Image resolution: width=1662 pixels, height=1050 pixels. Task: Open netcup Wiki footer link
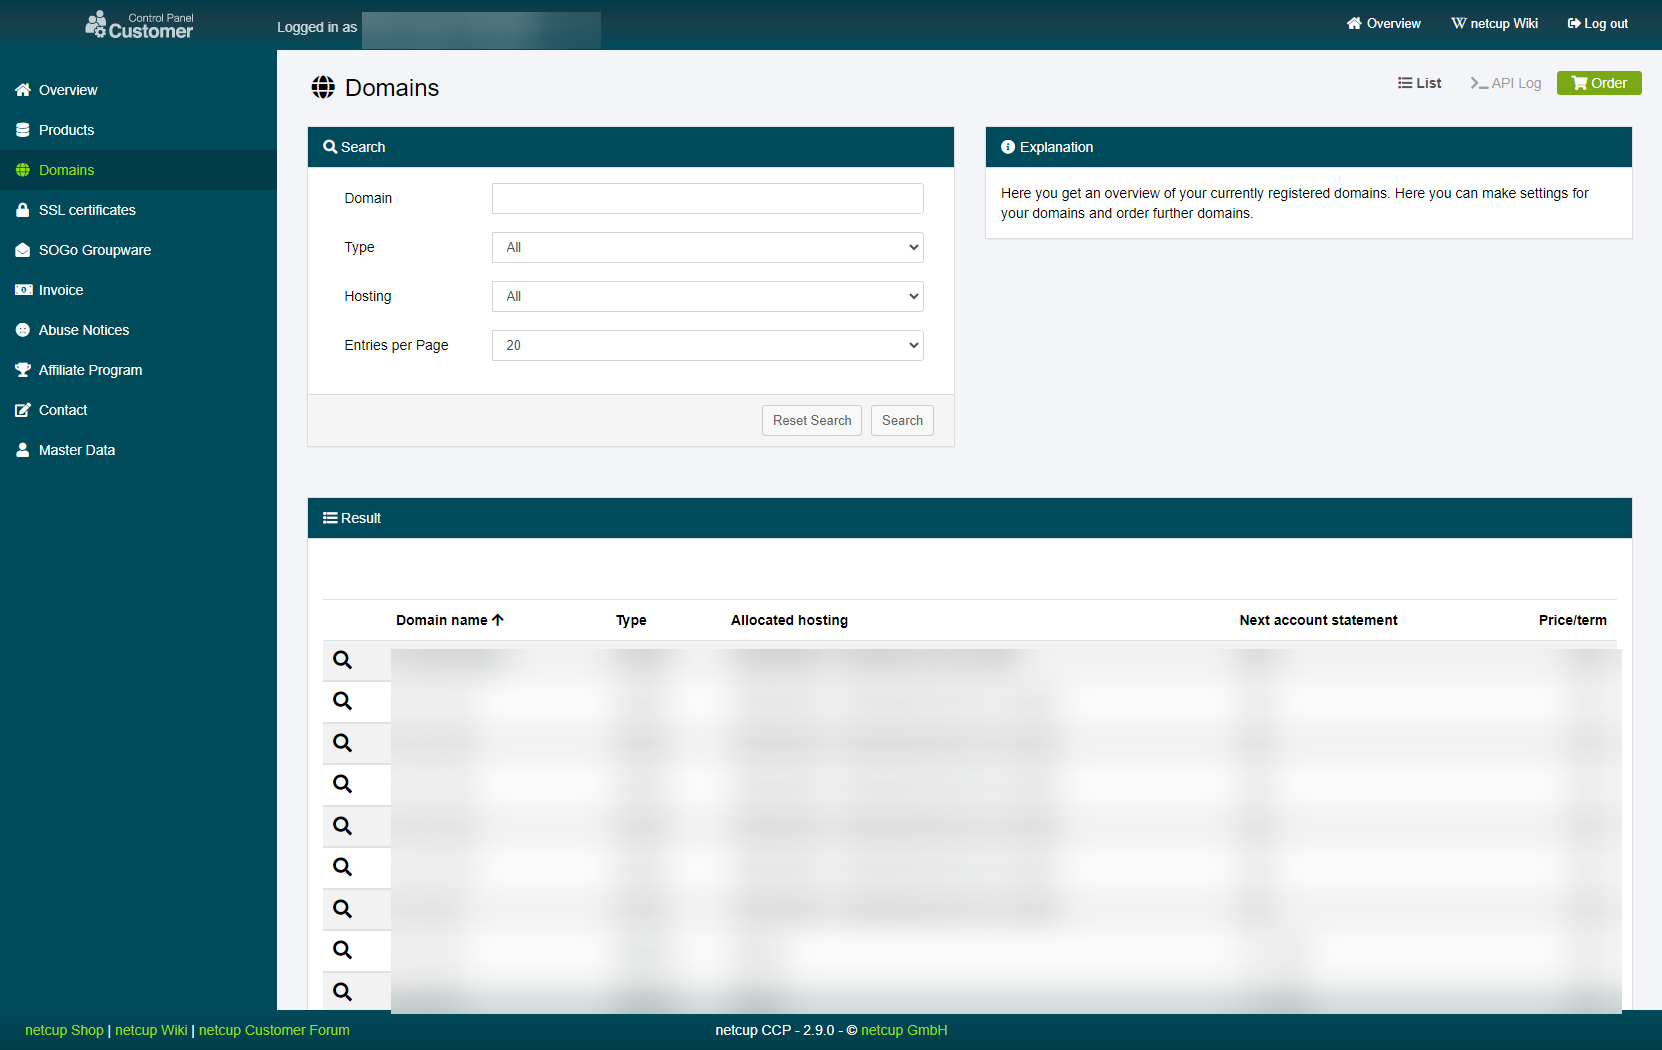point(151,1030)
